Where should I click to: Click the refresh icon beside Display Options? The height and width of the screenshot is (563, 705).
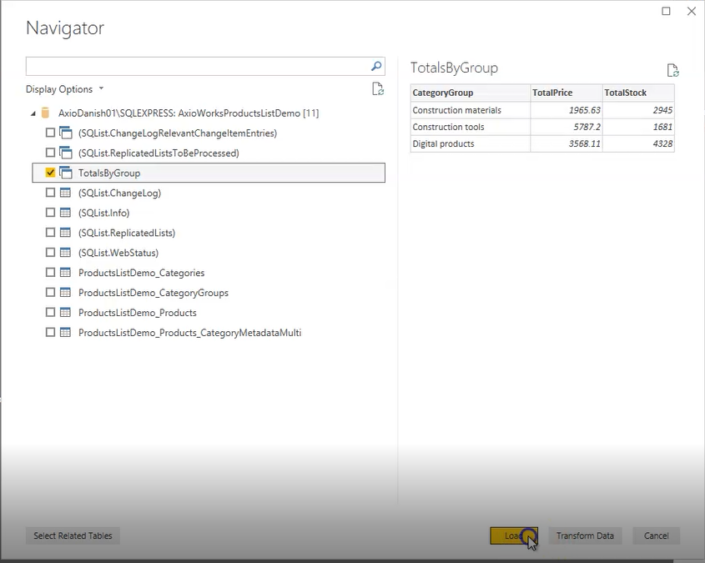coord(378,89)
